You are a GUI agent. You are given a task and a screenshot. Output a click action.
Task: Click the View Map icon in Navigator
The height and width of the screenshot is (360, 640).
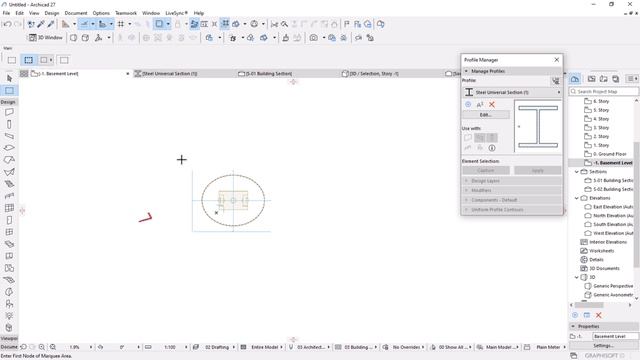tap(591, 79)
